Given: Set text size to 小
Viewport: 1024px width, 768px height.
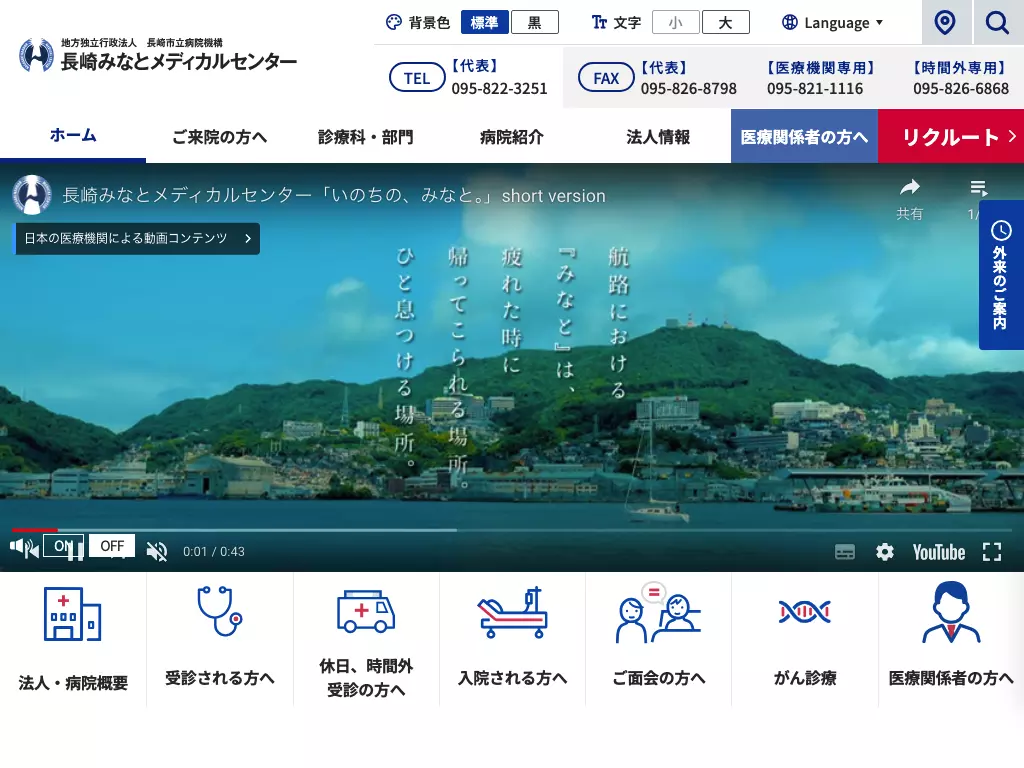Looking at the screenshot, I should 676,22.
